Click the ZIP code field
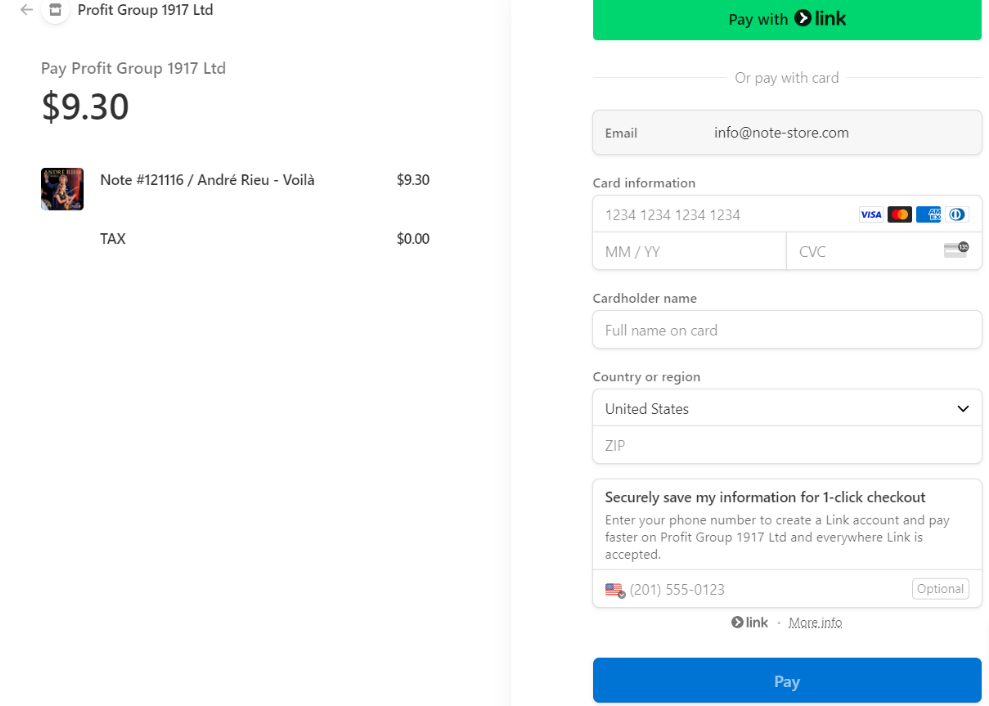The image size is (989, 706). [x=787, y=446]
